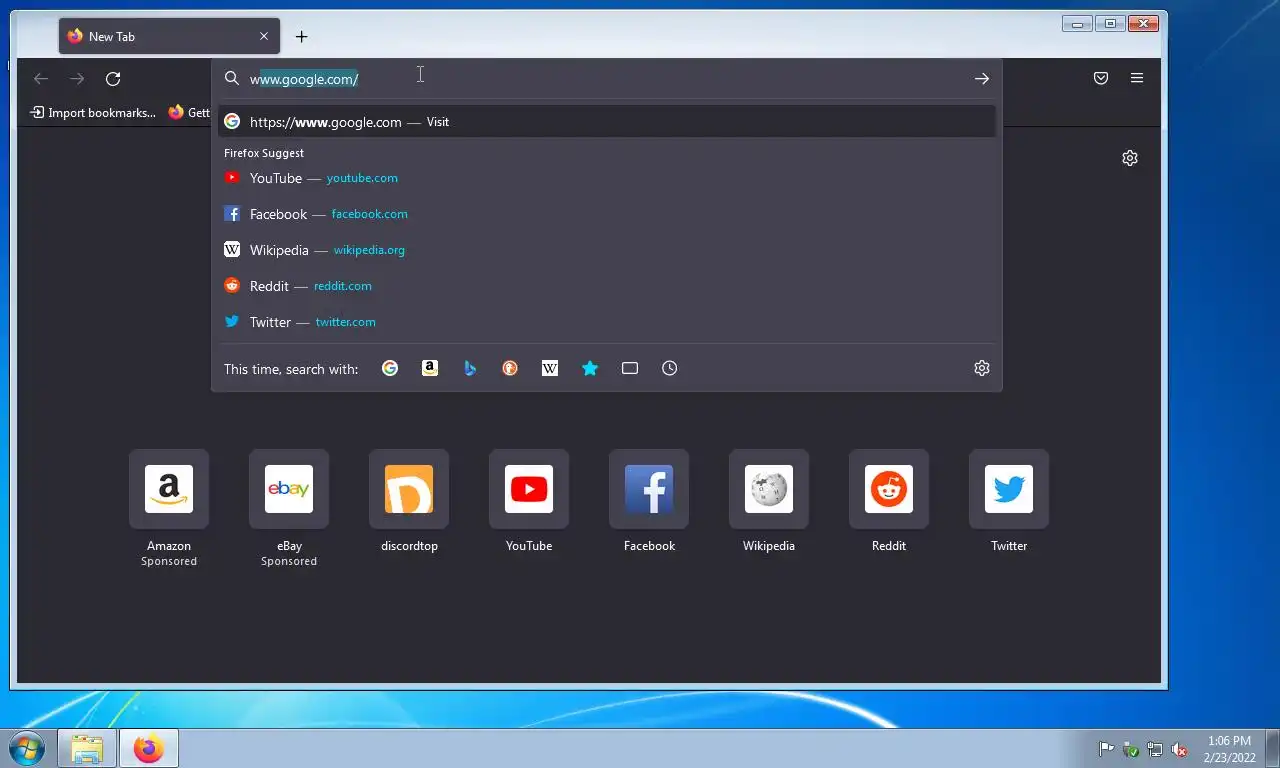Select the YouTube youtube.com suggestion
1280x768 pixels.
[607, 178]
